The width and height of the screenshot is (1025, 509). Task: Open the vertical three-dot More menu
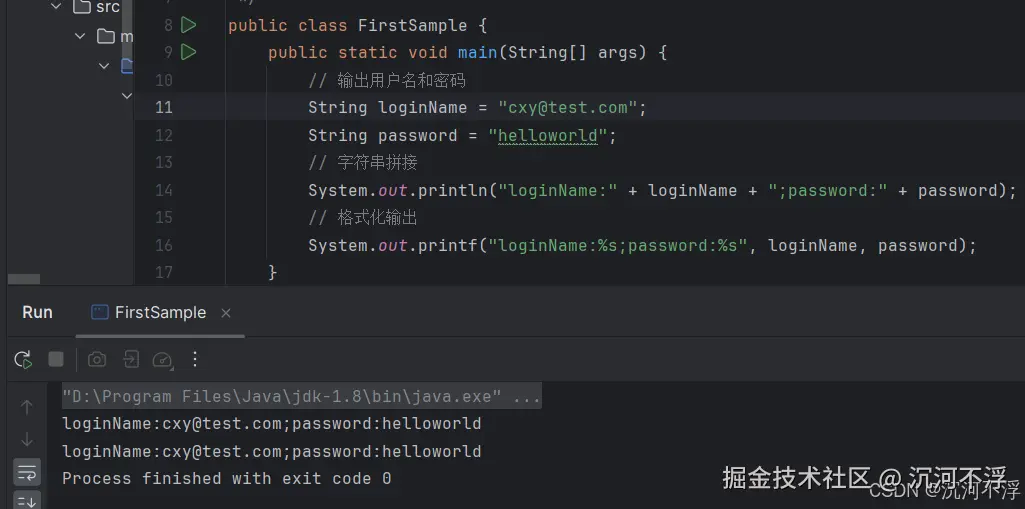pos(195,359)
